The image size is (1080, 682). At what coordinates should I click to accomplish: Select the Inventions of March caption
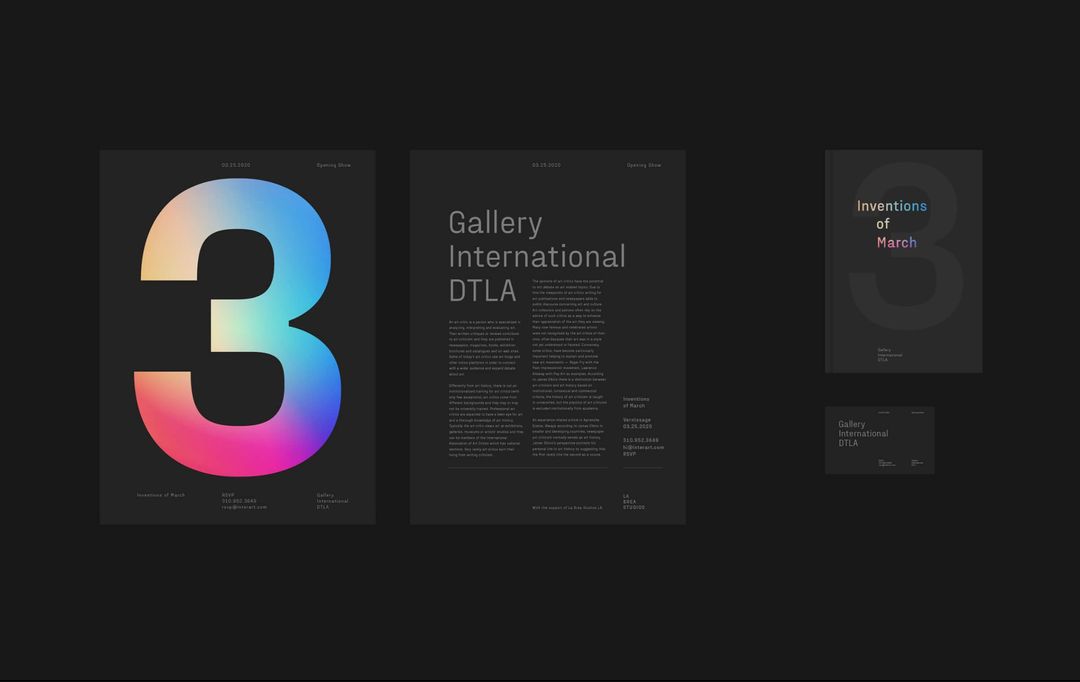click(x=161, y=495)
